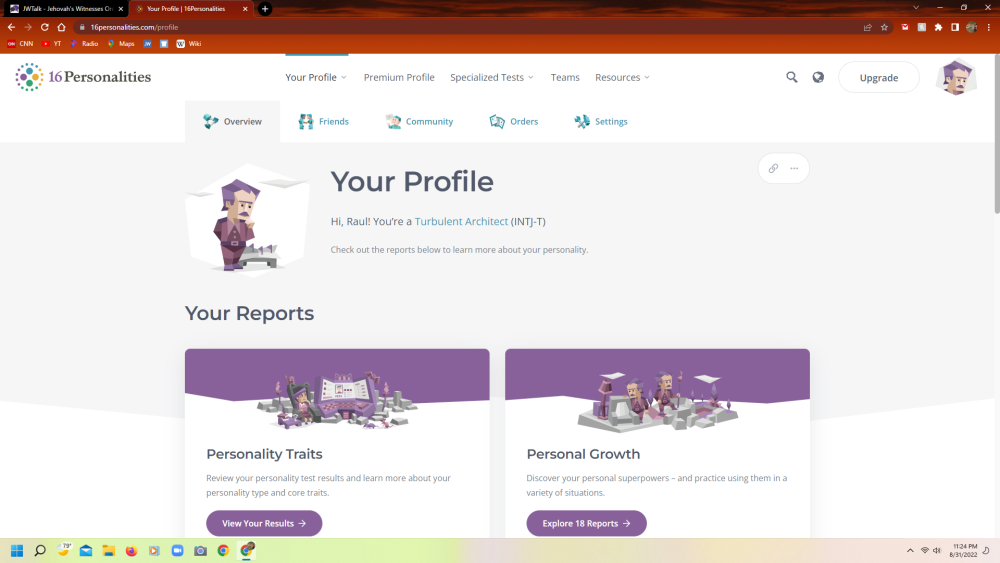Switch to the Friends tab
Image resolution: width=1000 pixels, height=563 pixels.
324,121
